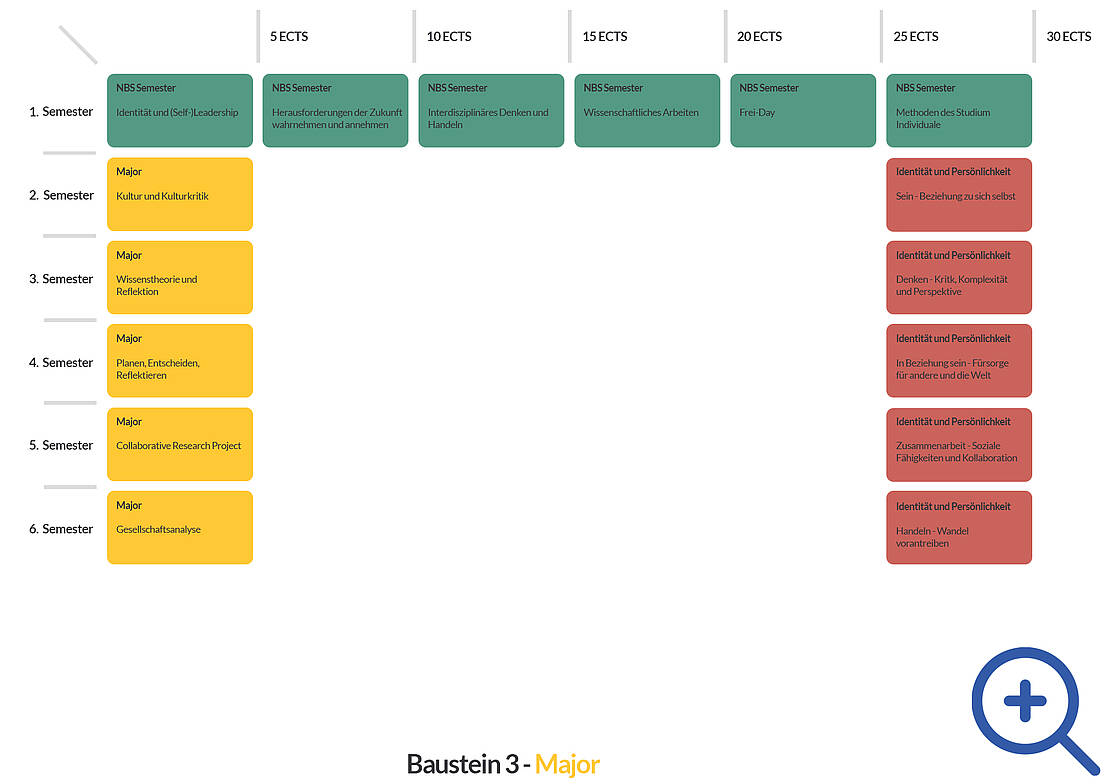Select the Identität und (Self-)Leadership module
Viewport: 1110px width, 784px height.
(x=180, y=111)
